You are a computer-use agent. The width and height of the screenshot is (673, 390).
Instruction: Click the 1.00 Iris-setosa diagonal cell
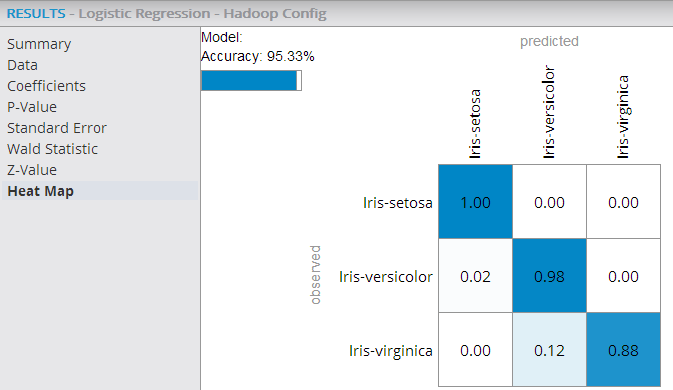pos(475,202)
